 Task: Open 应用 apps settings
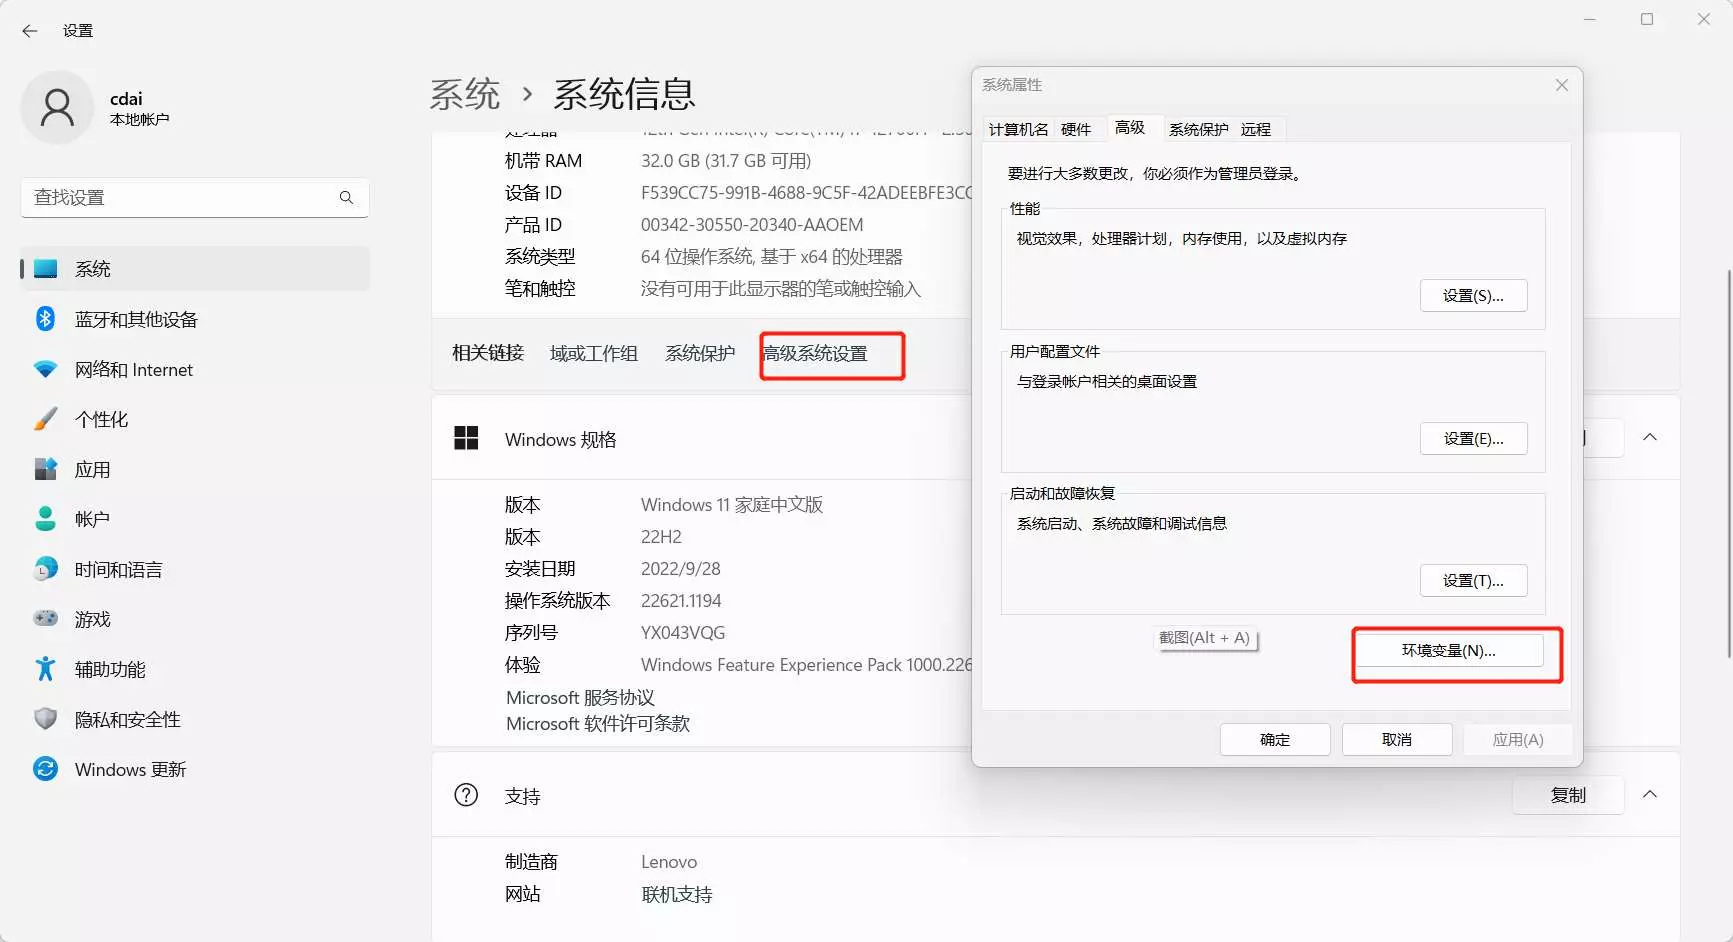[x=195, y=469]
